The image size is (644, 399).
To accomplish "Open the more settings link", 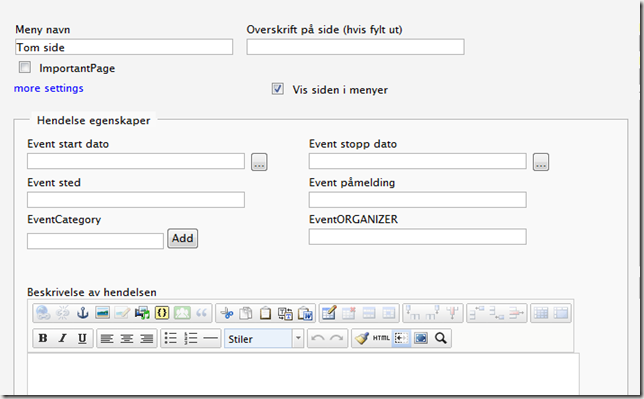I will click(48, 88).
